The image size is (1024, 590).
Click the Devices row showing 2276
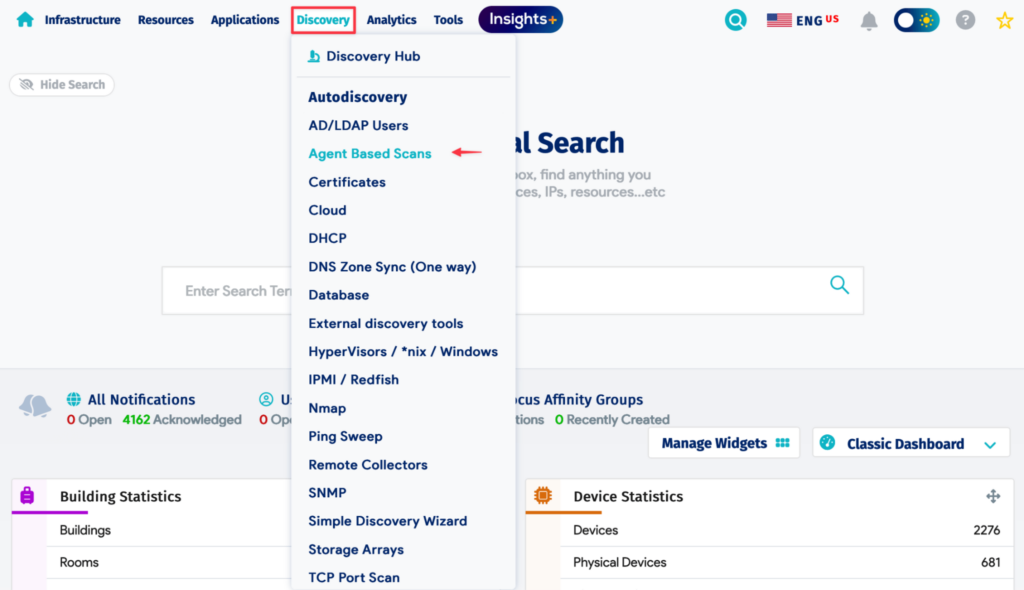tap(786, 530)
